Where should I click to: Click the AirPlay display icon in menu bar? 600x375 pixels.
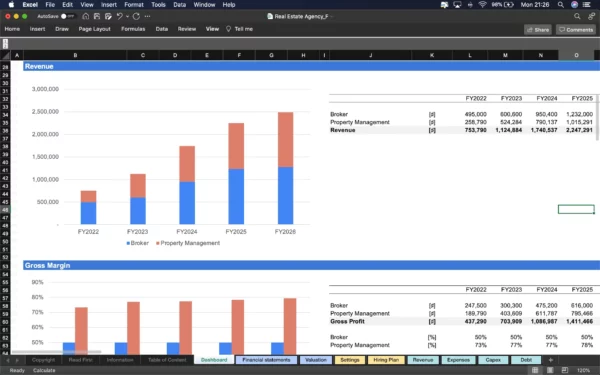tap(457, 5)
